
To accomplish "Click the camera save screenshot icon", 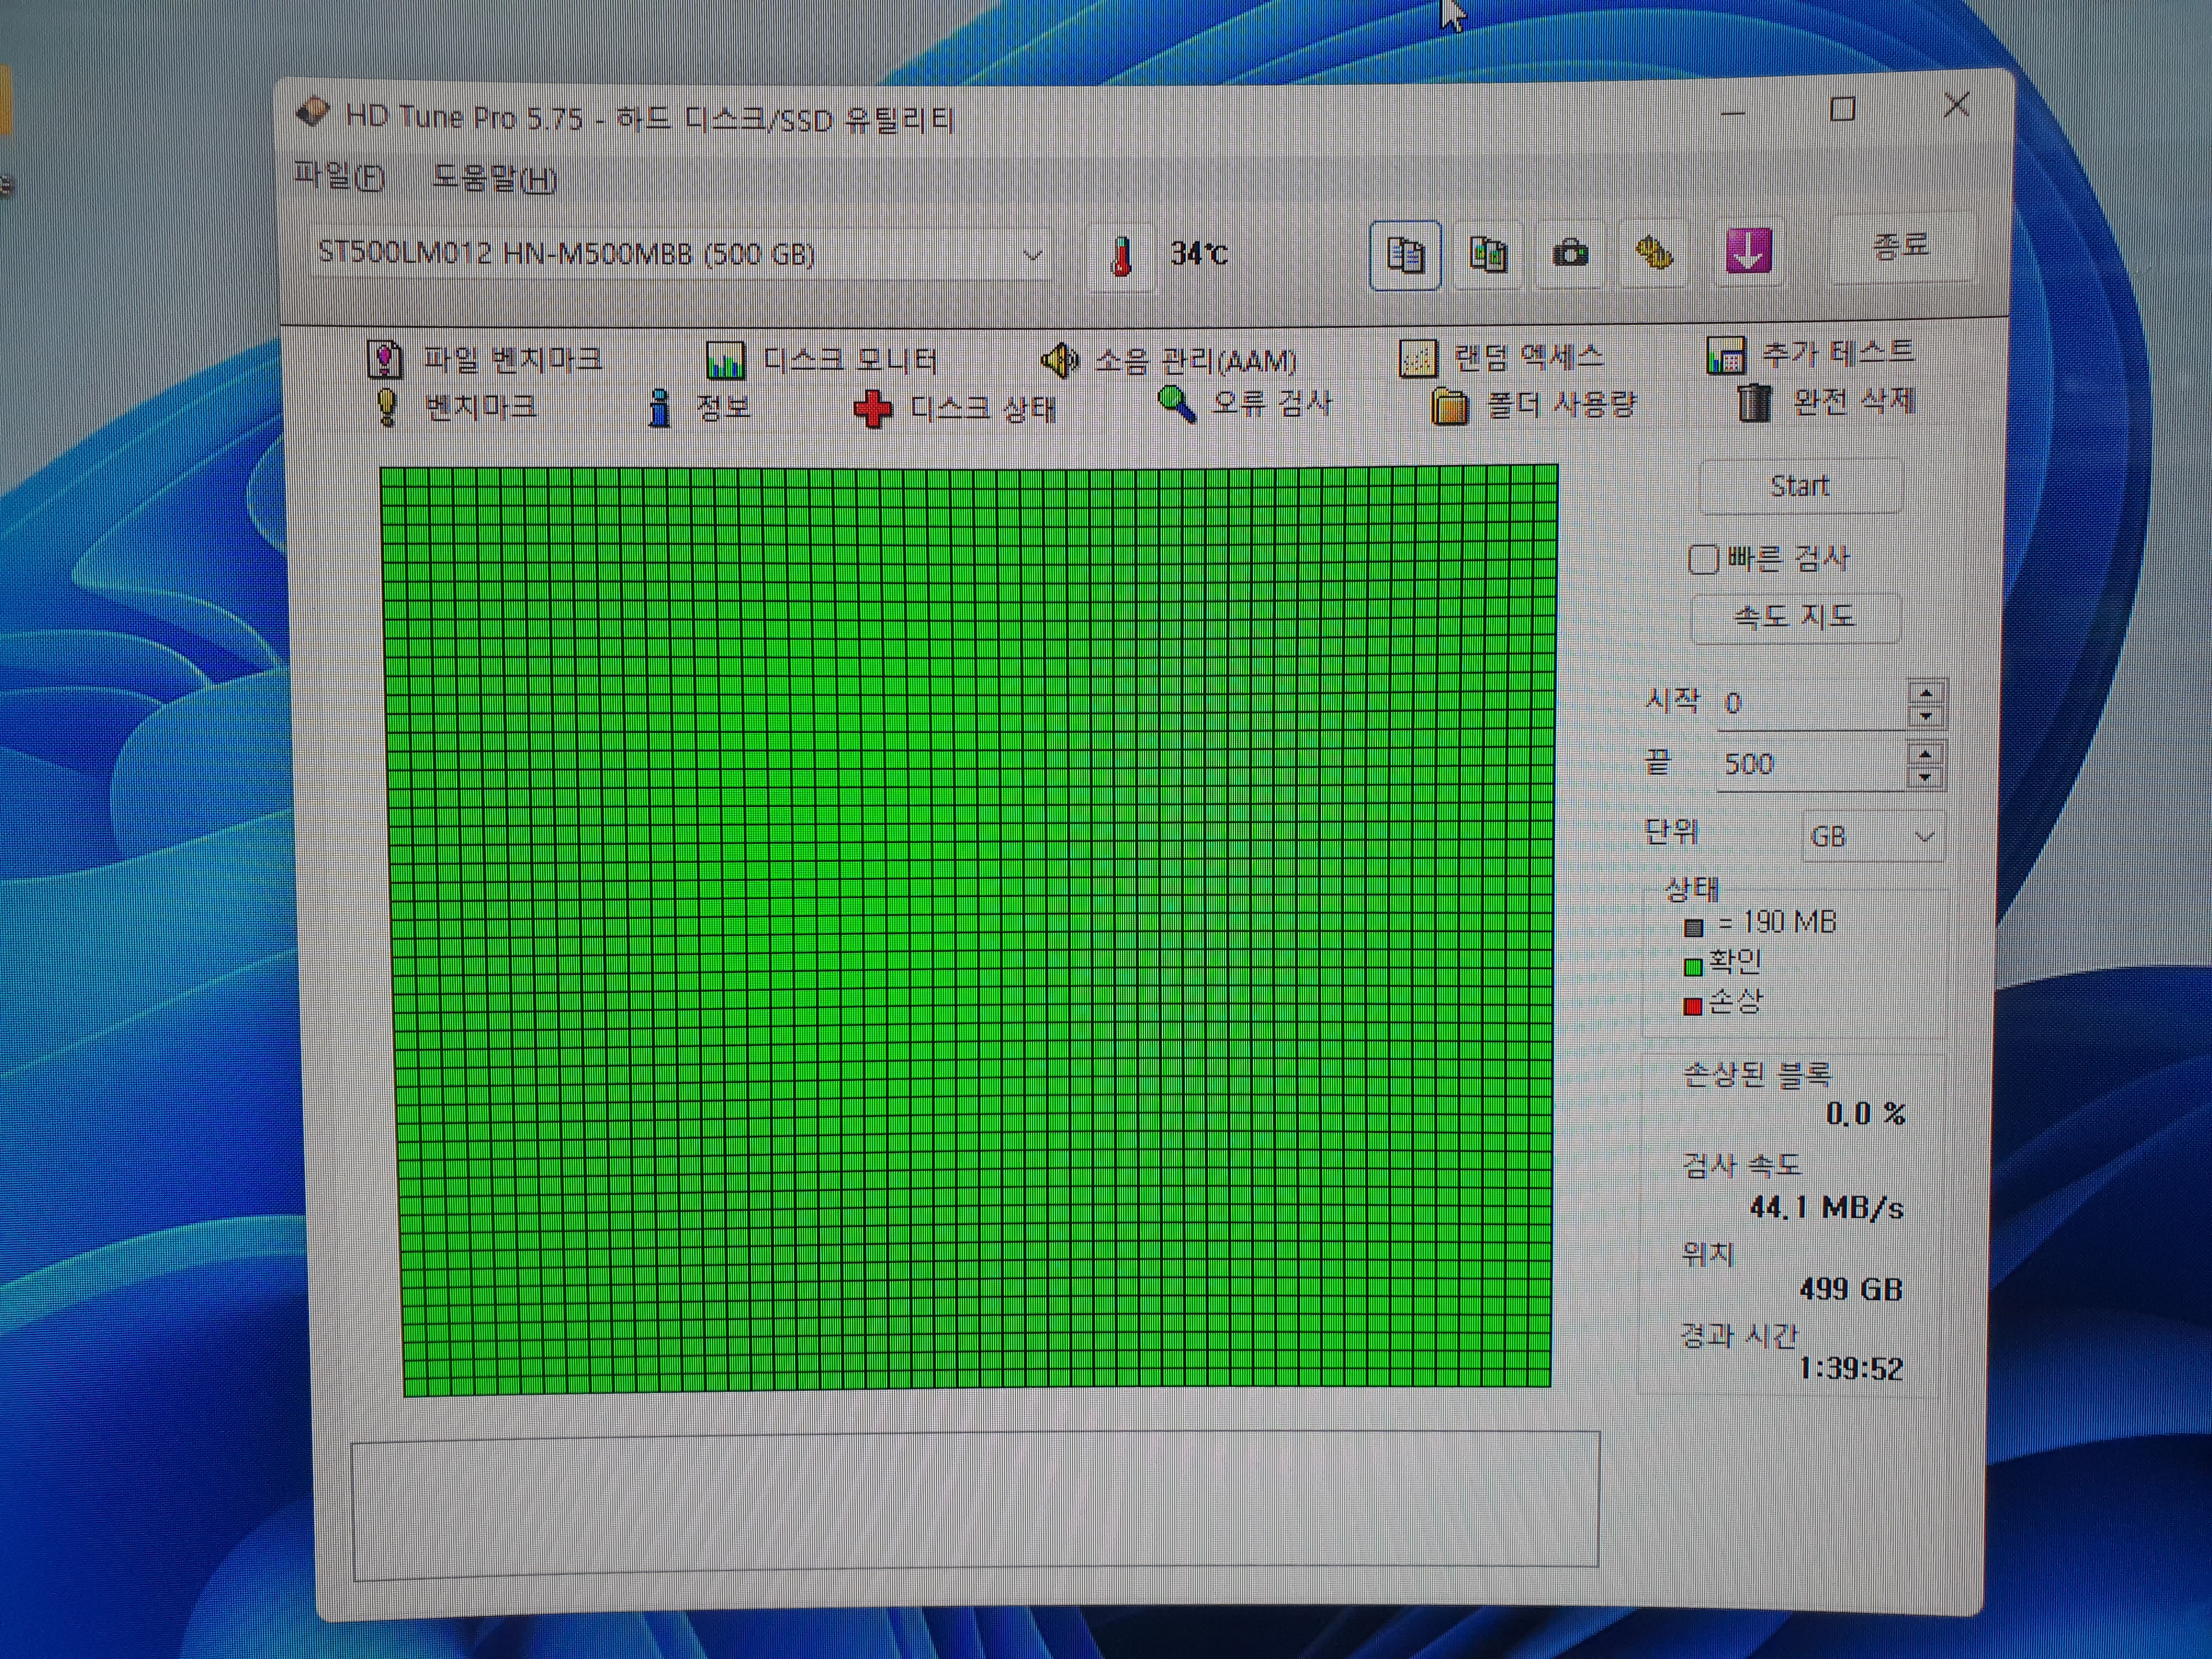I will point(1570,253).
